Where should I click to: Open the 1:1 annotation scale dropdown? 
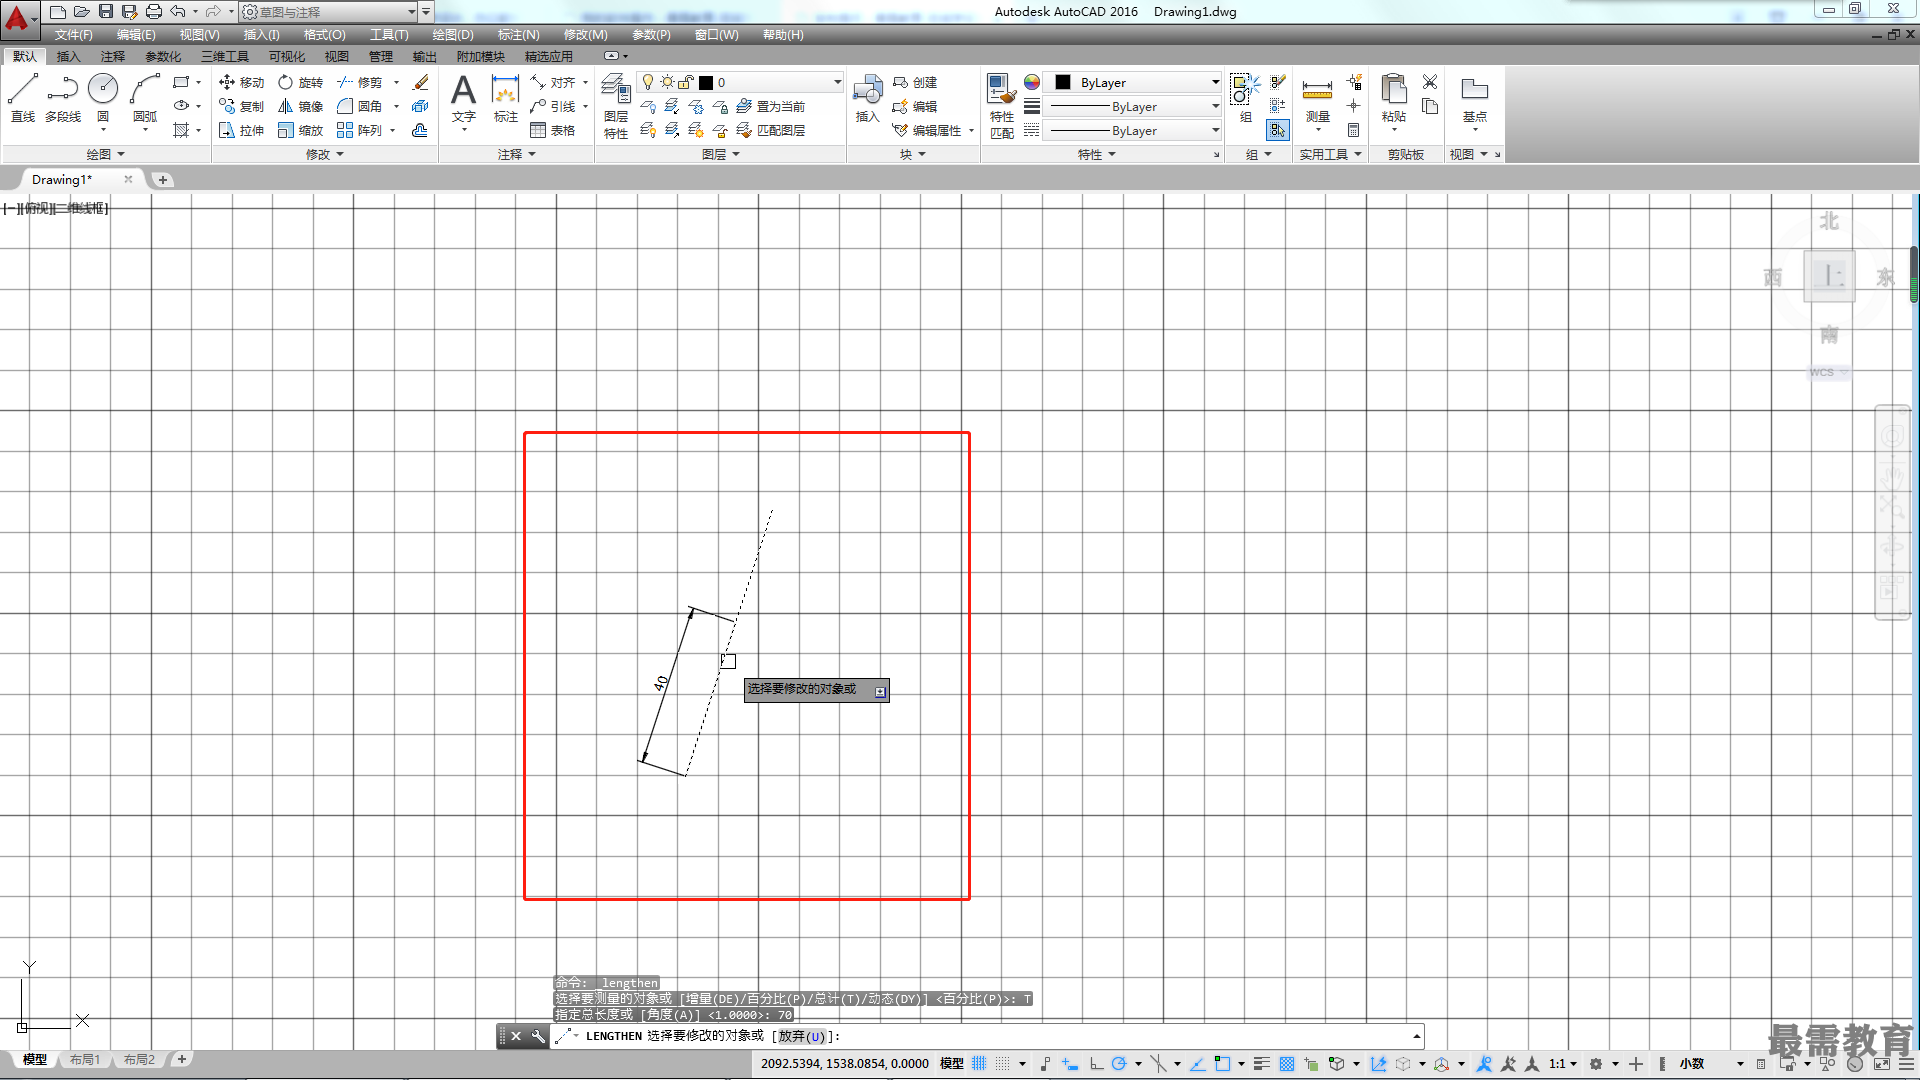(1563, 1063)
